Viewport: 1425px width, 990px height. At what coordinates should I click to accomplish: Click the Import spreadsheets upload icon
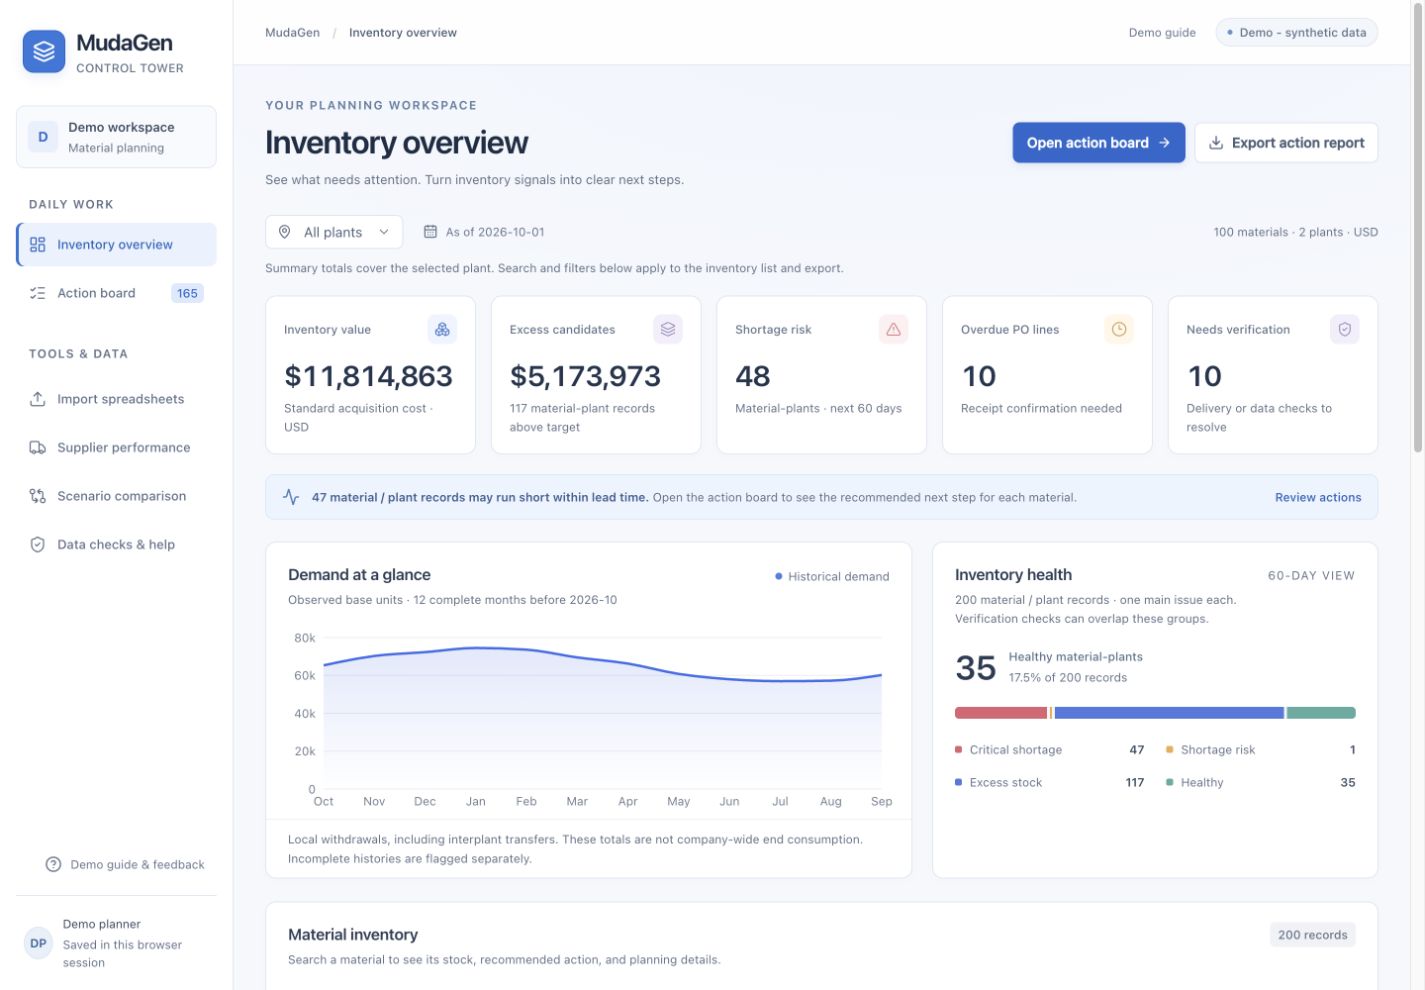coord(37,399)
